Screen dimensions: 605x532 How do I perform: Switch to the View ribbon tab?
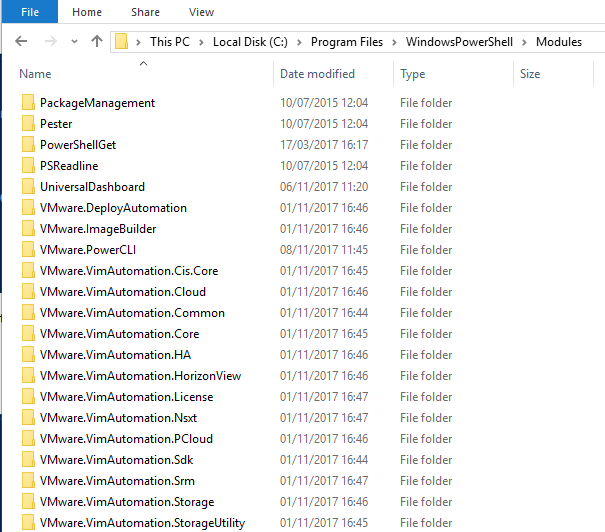pyautogui.click(x=201, y=12)
